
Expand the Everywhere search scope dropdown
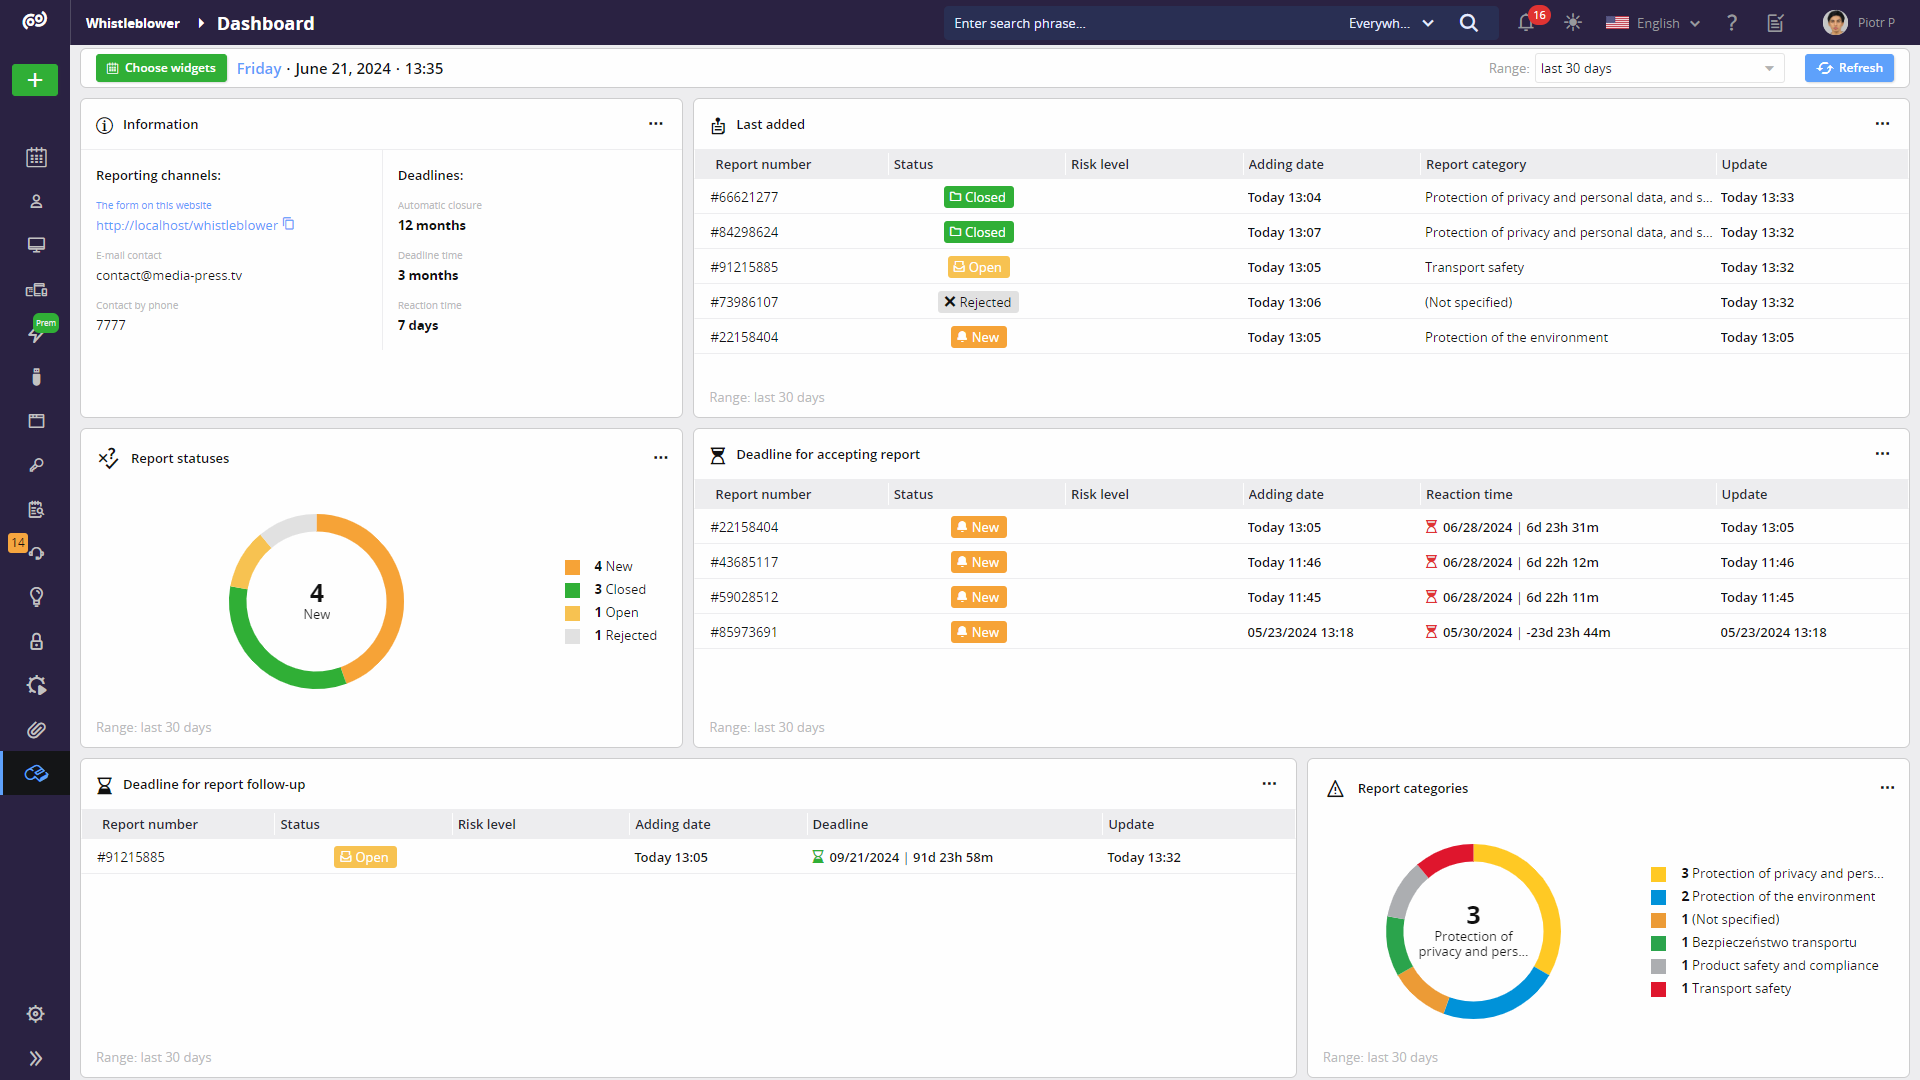(1390, 23)
